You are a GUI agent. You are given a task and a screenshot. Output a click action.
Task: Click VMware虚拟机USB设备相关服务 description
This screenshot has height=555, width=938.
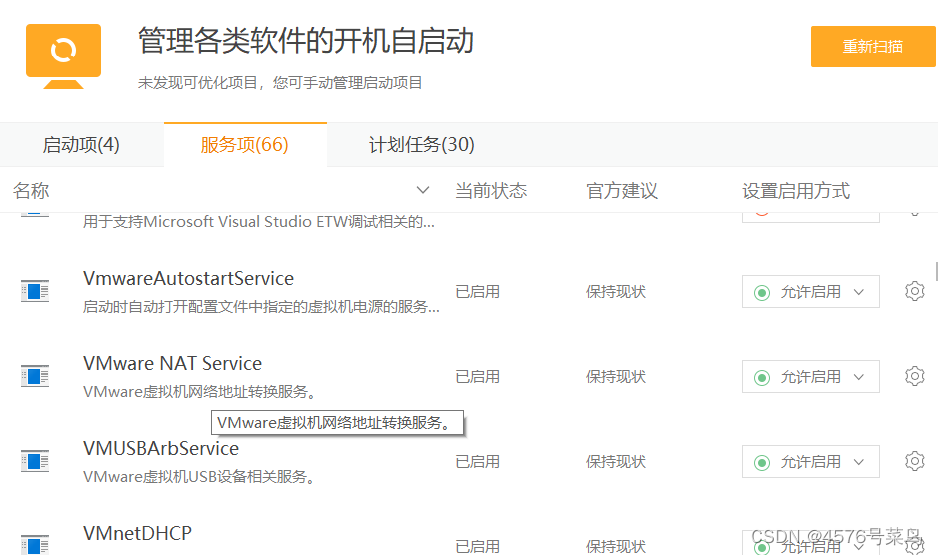(199, 477)
